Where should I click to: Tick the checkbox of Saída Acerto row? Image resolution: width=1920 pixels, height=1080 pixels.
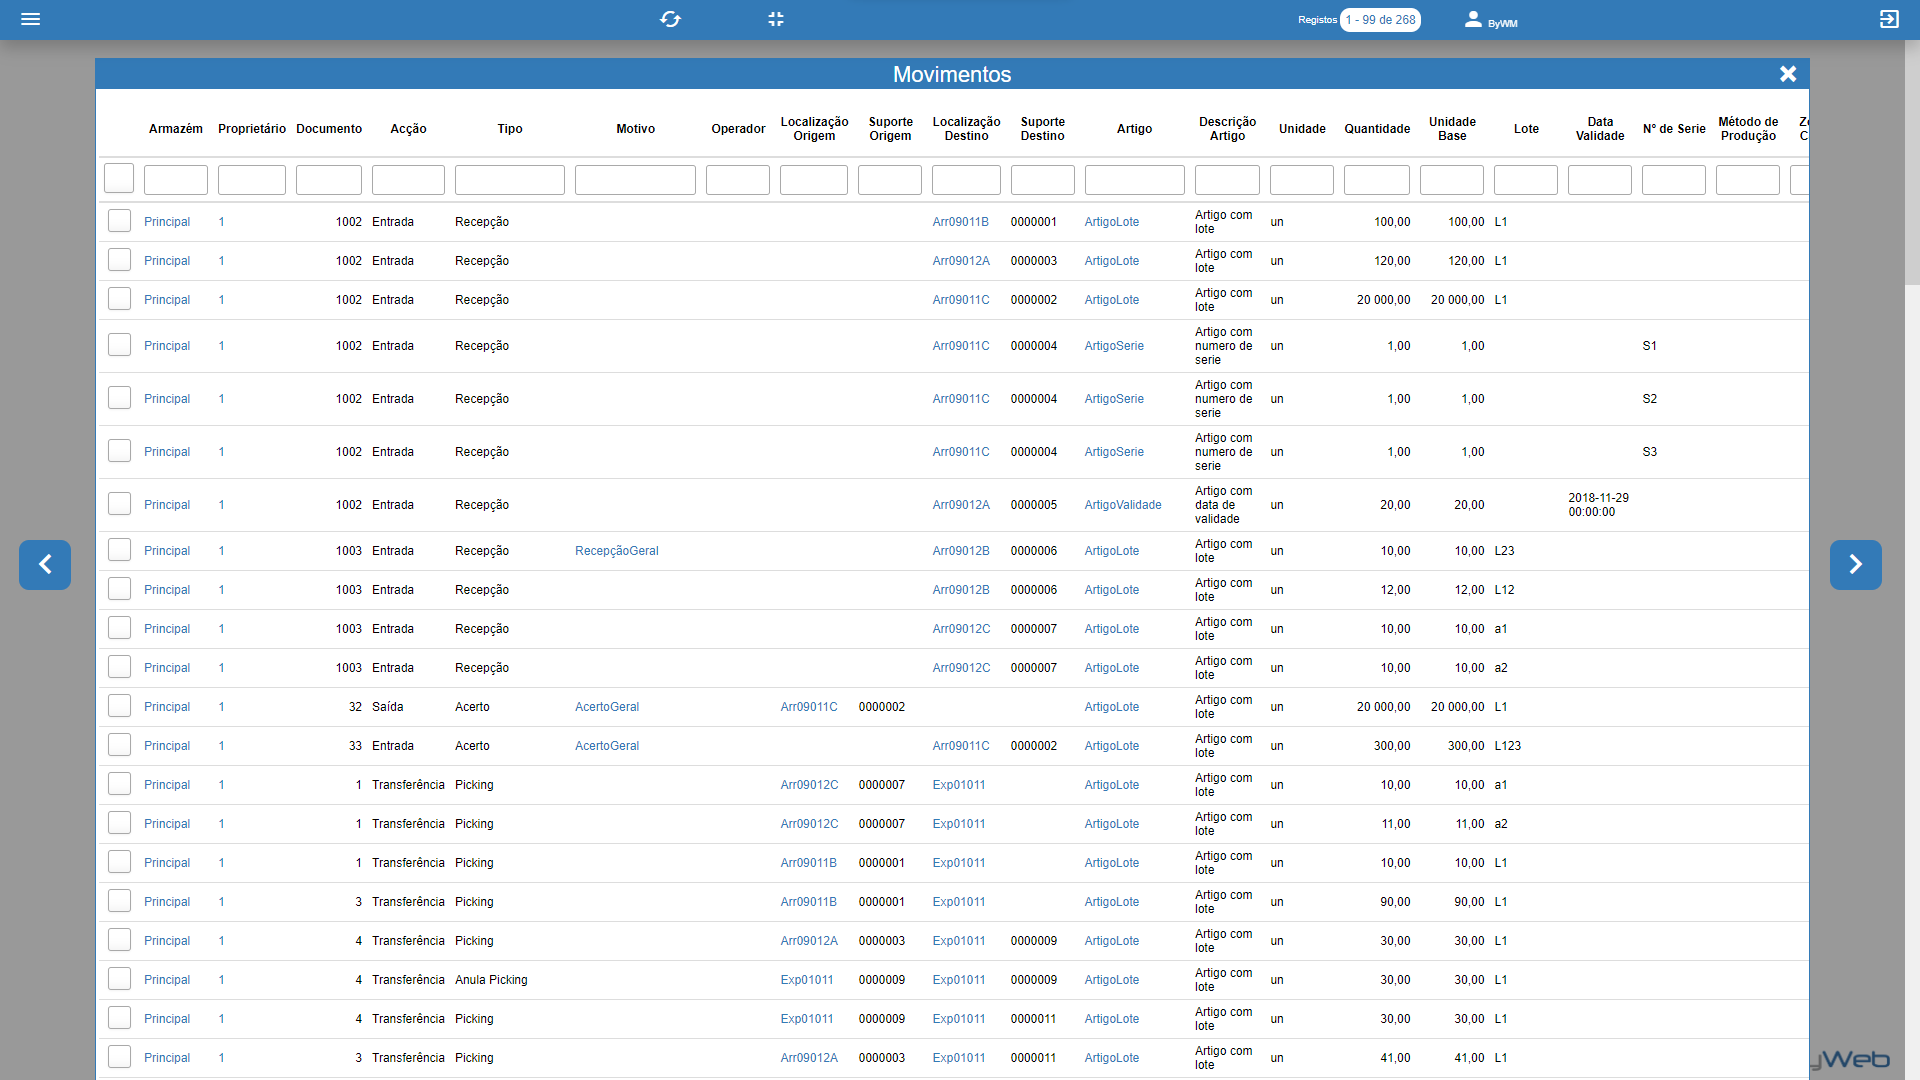pos(119,706)
